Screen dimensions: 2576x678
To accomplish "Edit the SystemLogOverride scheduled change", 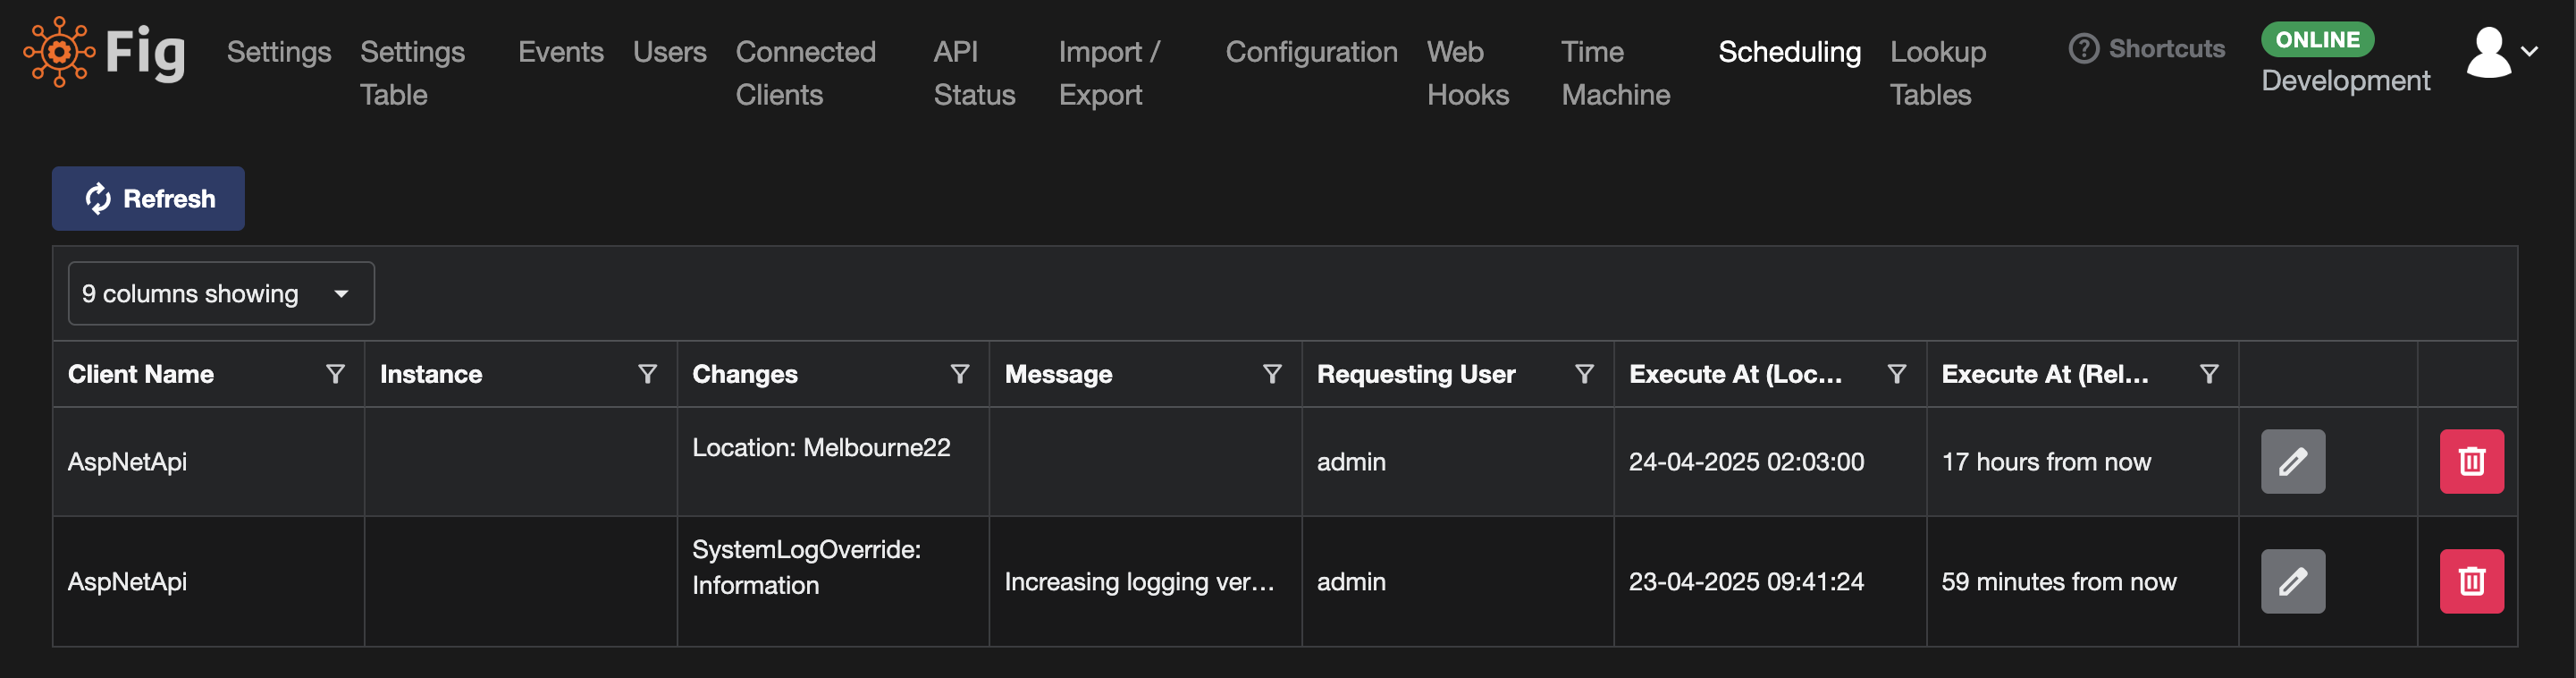I will coord(2292,581).
